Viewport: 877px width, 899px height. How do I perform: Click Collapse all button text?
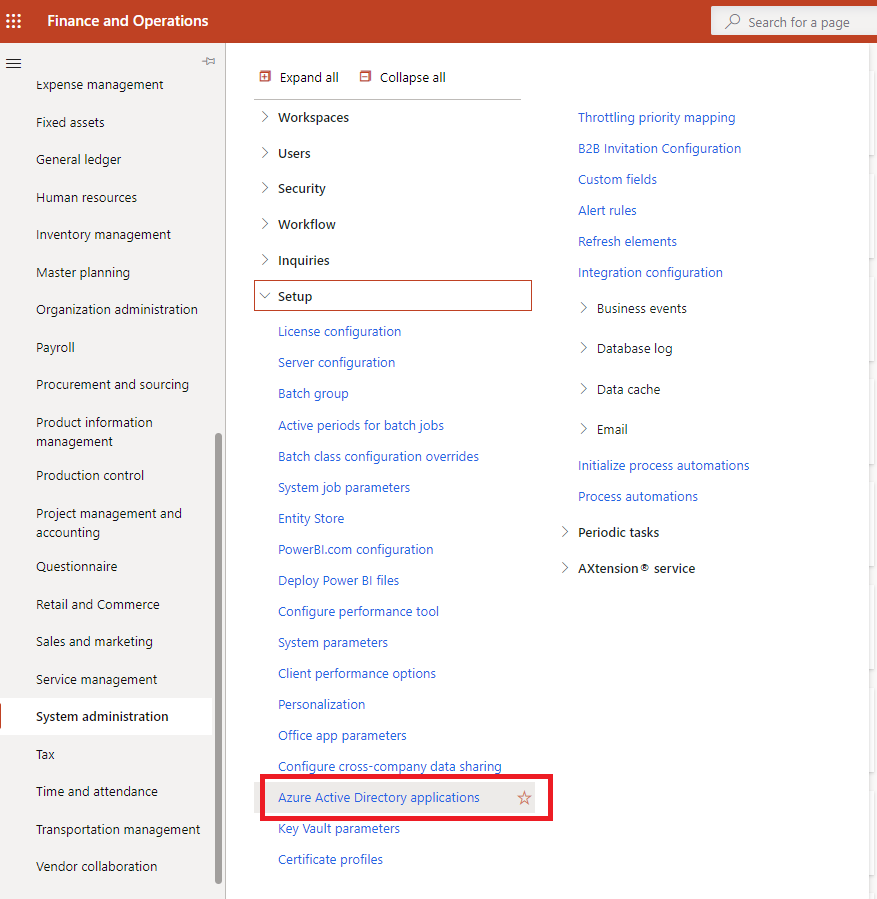413,77
